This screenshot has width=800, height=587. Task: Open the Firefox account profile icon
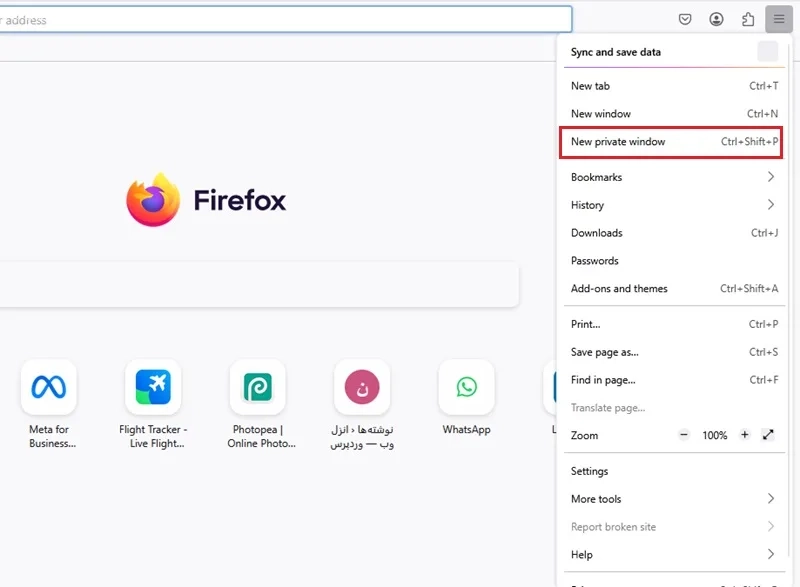(x=716, y=19)
